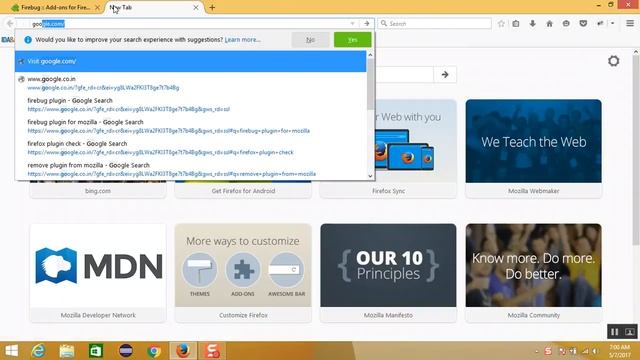
Task: Open More ways to customize tile
Action: pos(243,265)
